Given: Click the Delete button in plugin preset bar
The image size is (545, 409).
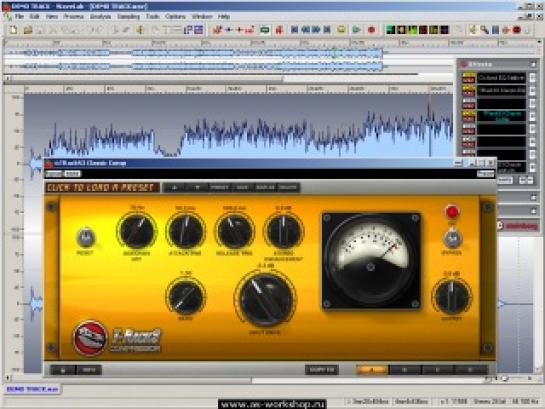Looking at the screenshot, I should 288,188.
